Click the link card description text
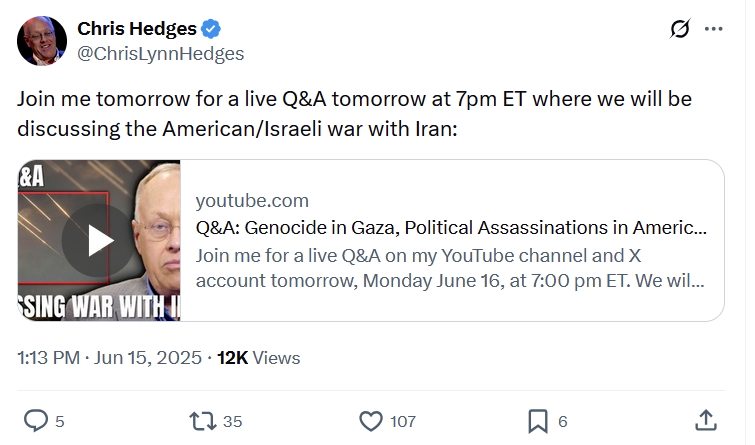 pos(450,268)
